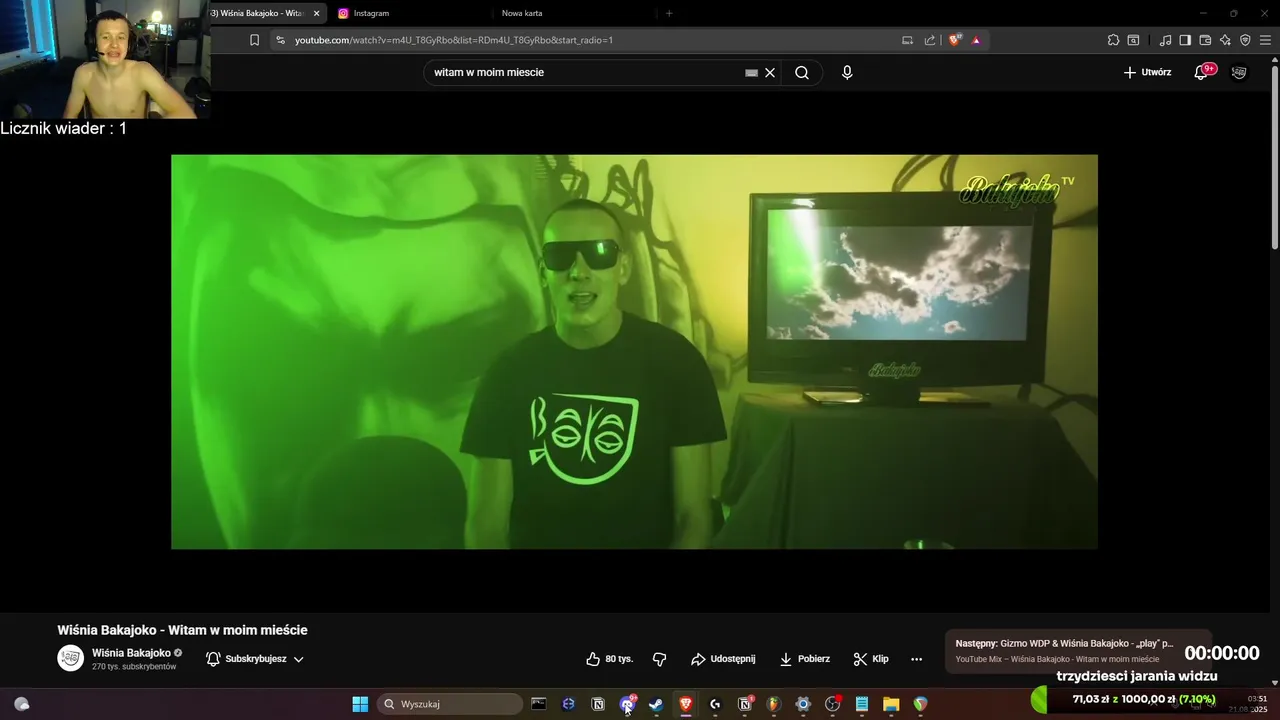Screen dimensions: 1280x720
Task: Click the Utwórz create button
Action: coord(1147,72)
